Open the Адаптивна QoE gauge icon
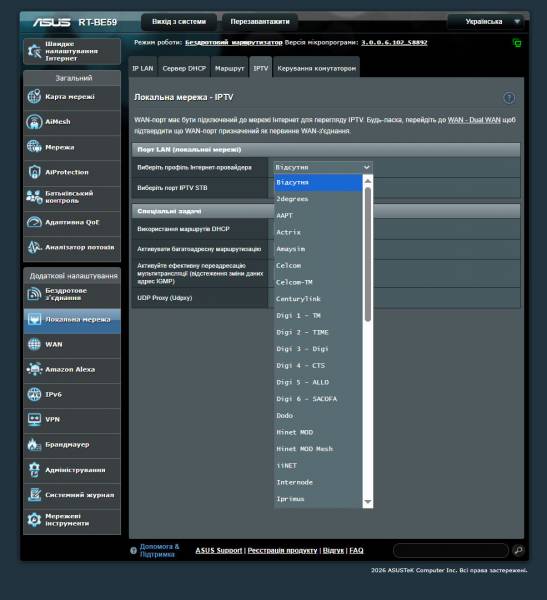The width and height of the screenshot is (547, 600). (x=34, y=222)
